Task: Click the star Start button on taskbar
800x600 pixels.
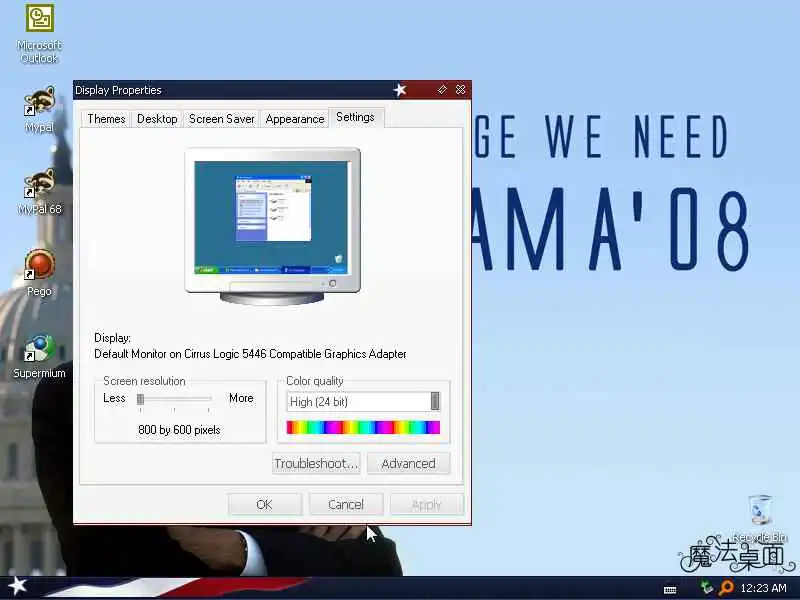Action: pyautogui.click(x=18, y=586)
